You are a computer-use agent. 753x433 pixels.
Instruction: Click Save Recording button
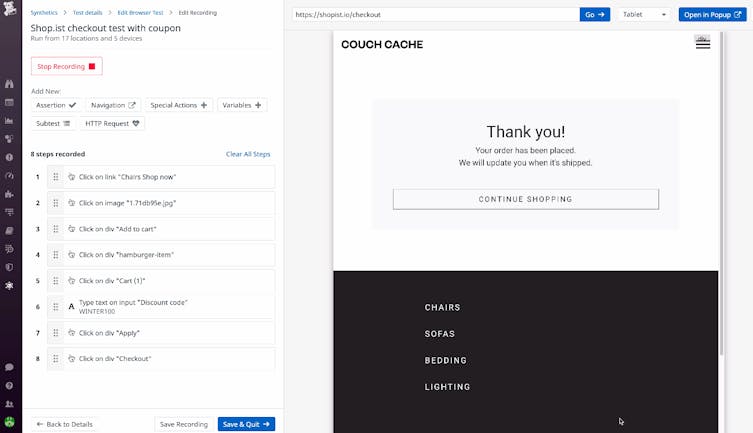tap(184, 424)
